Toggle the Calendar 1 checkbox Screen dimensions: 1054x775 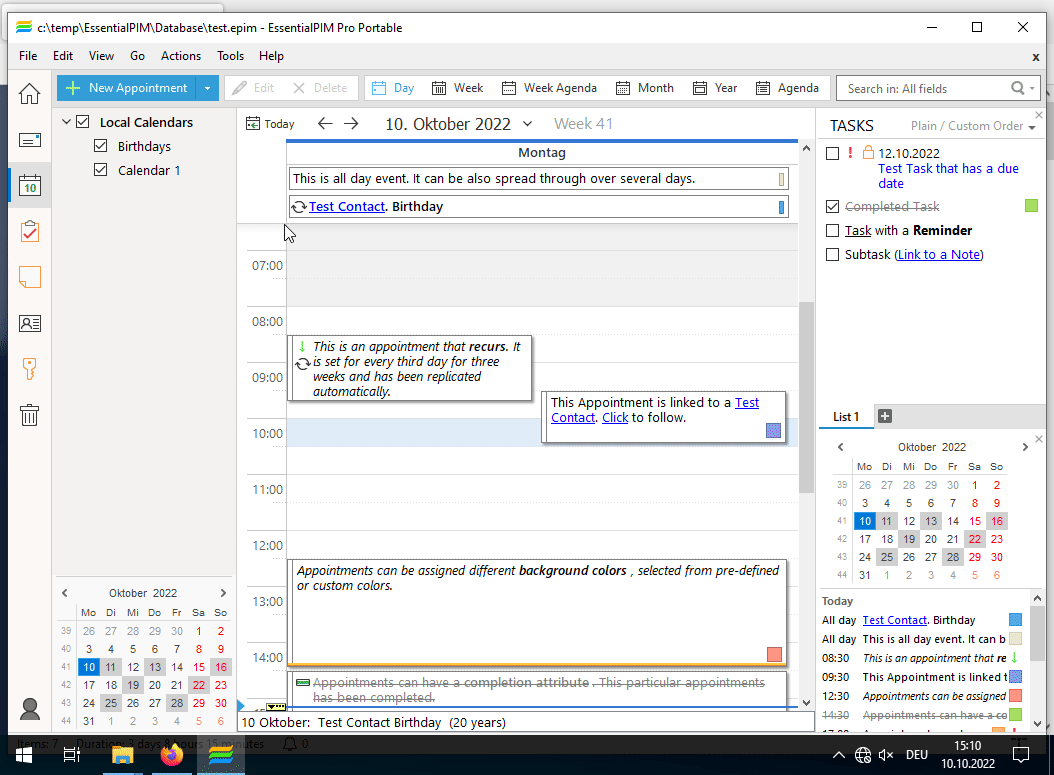[101, 170]
